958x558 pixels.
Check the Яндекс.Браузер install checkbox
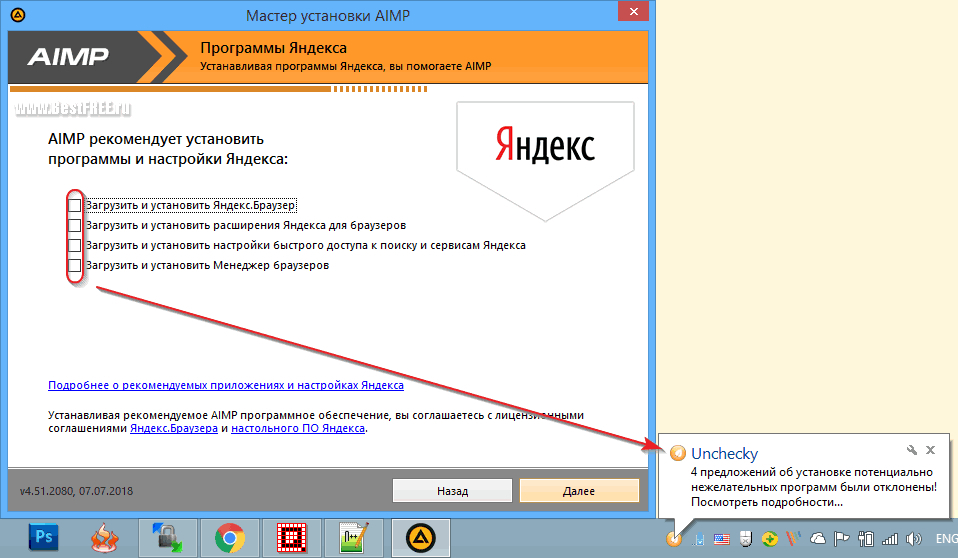(75, 205)
